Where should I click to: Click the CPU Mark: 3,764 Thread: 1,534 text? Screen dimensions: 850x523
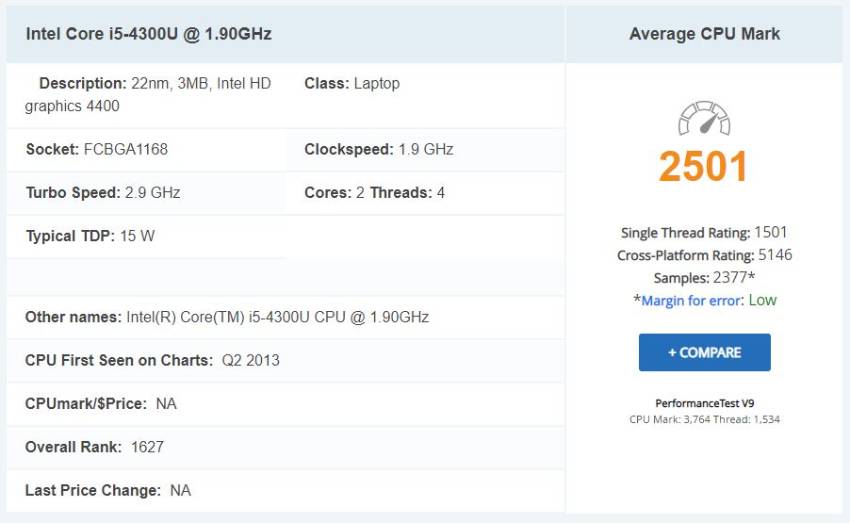[x=704, y=419]
